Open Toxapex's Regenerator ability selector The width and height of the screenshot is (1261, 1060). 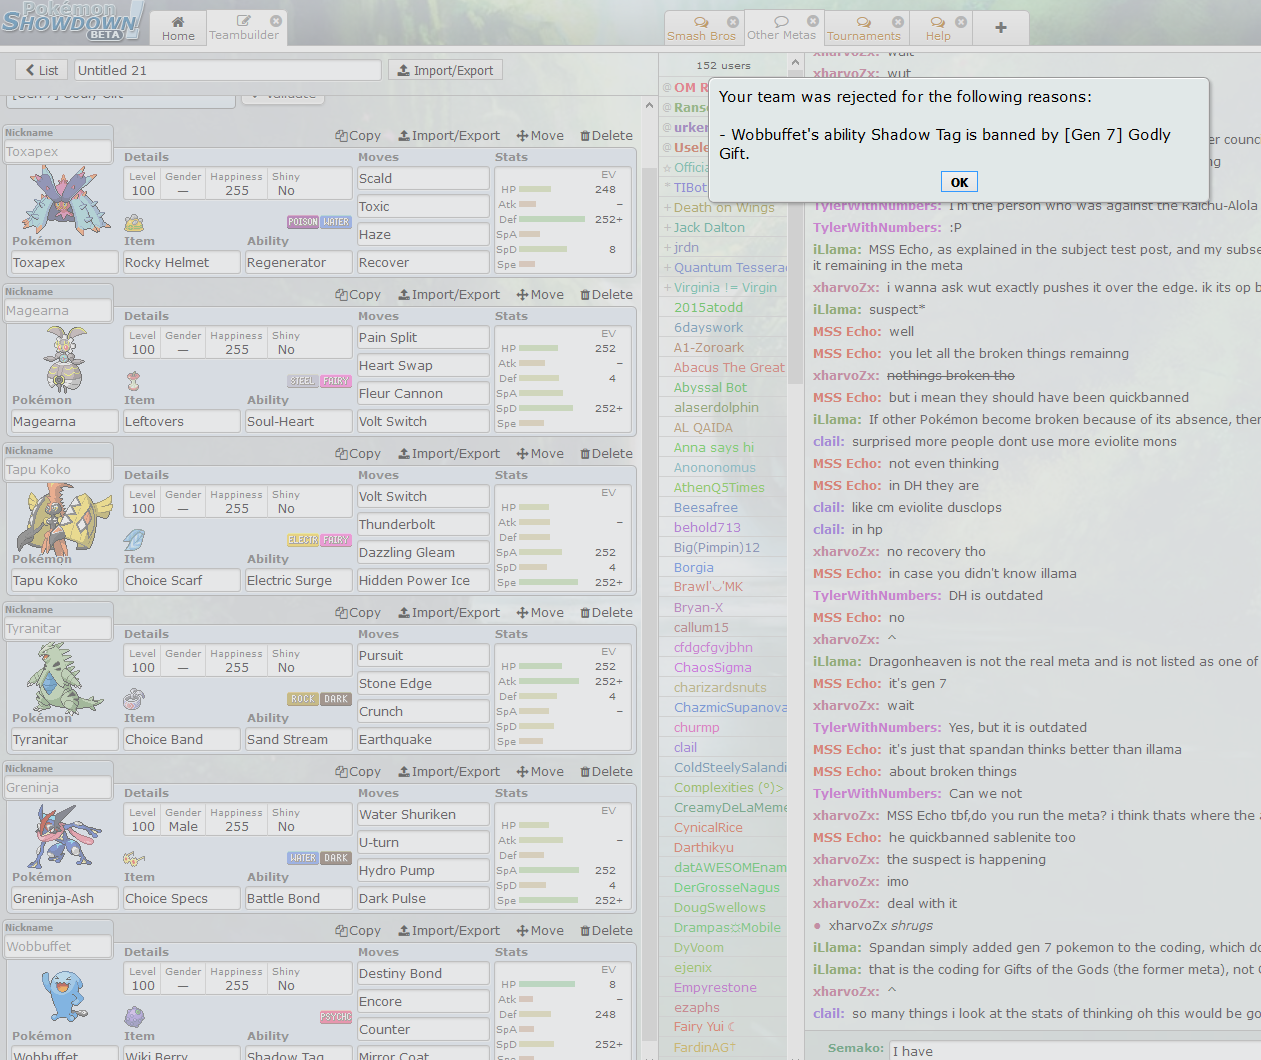click(x=298, y=262)
